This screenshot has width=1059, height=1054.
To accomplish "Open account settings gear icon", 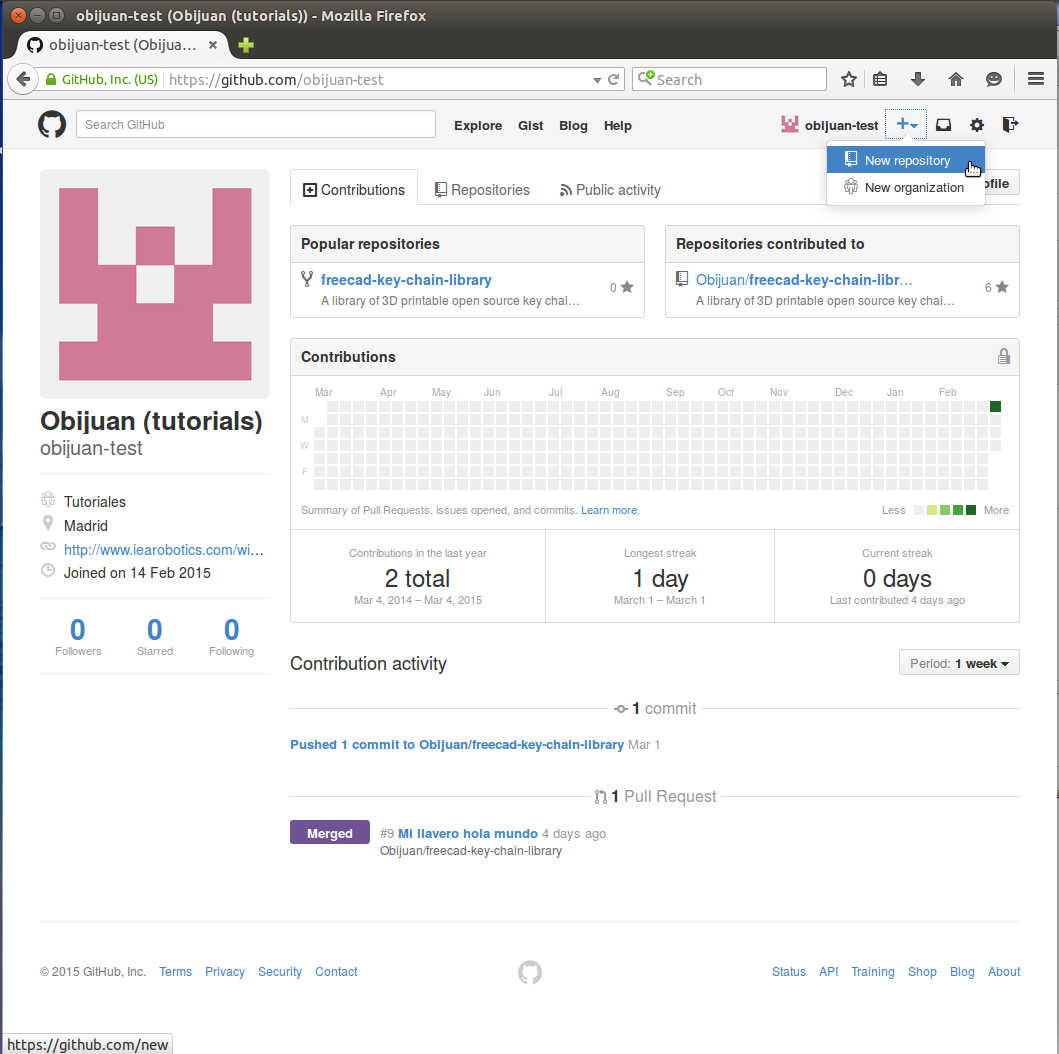I will point(977,125).
